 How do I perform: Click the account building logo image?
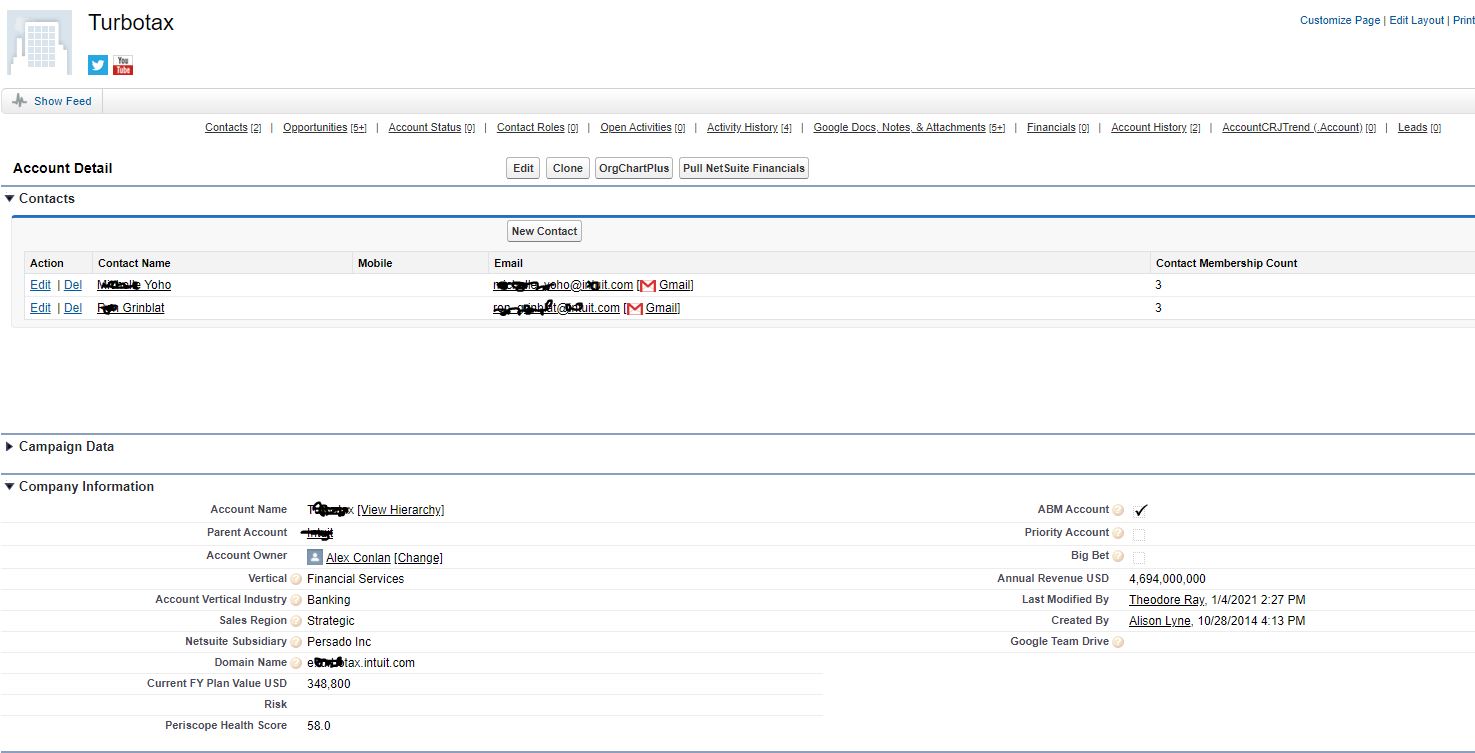pyautogui.click(x=40, y=43)
